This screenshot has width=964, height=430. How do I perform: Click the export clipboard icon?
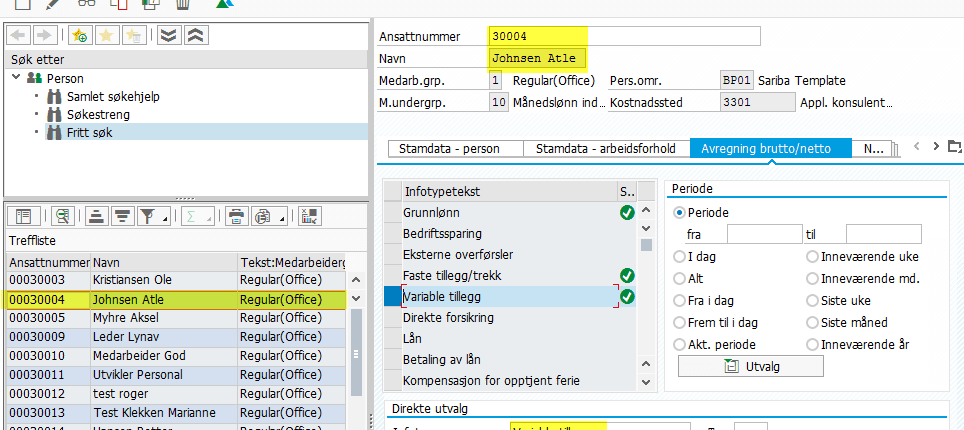[x=263, y=216]
